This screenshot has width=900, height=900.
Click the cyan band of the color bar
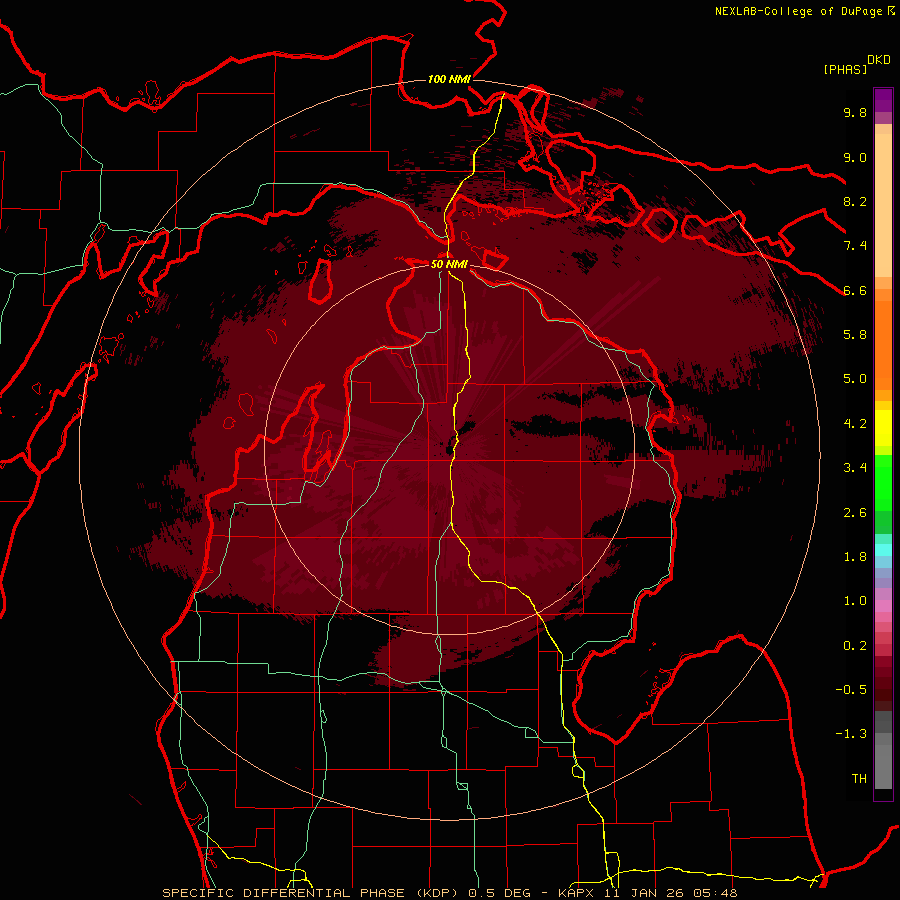883,550
